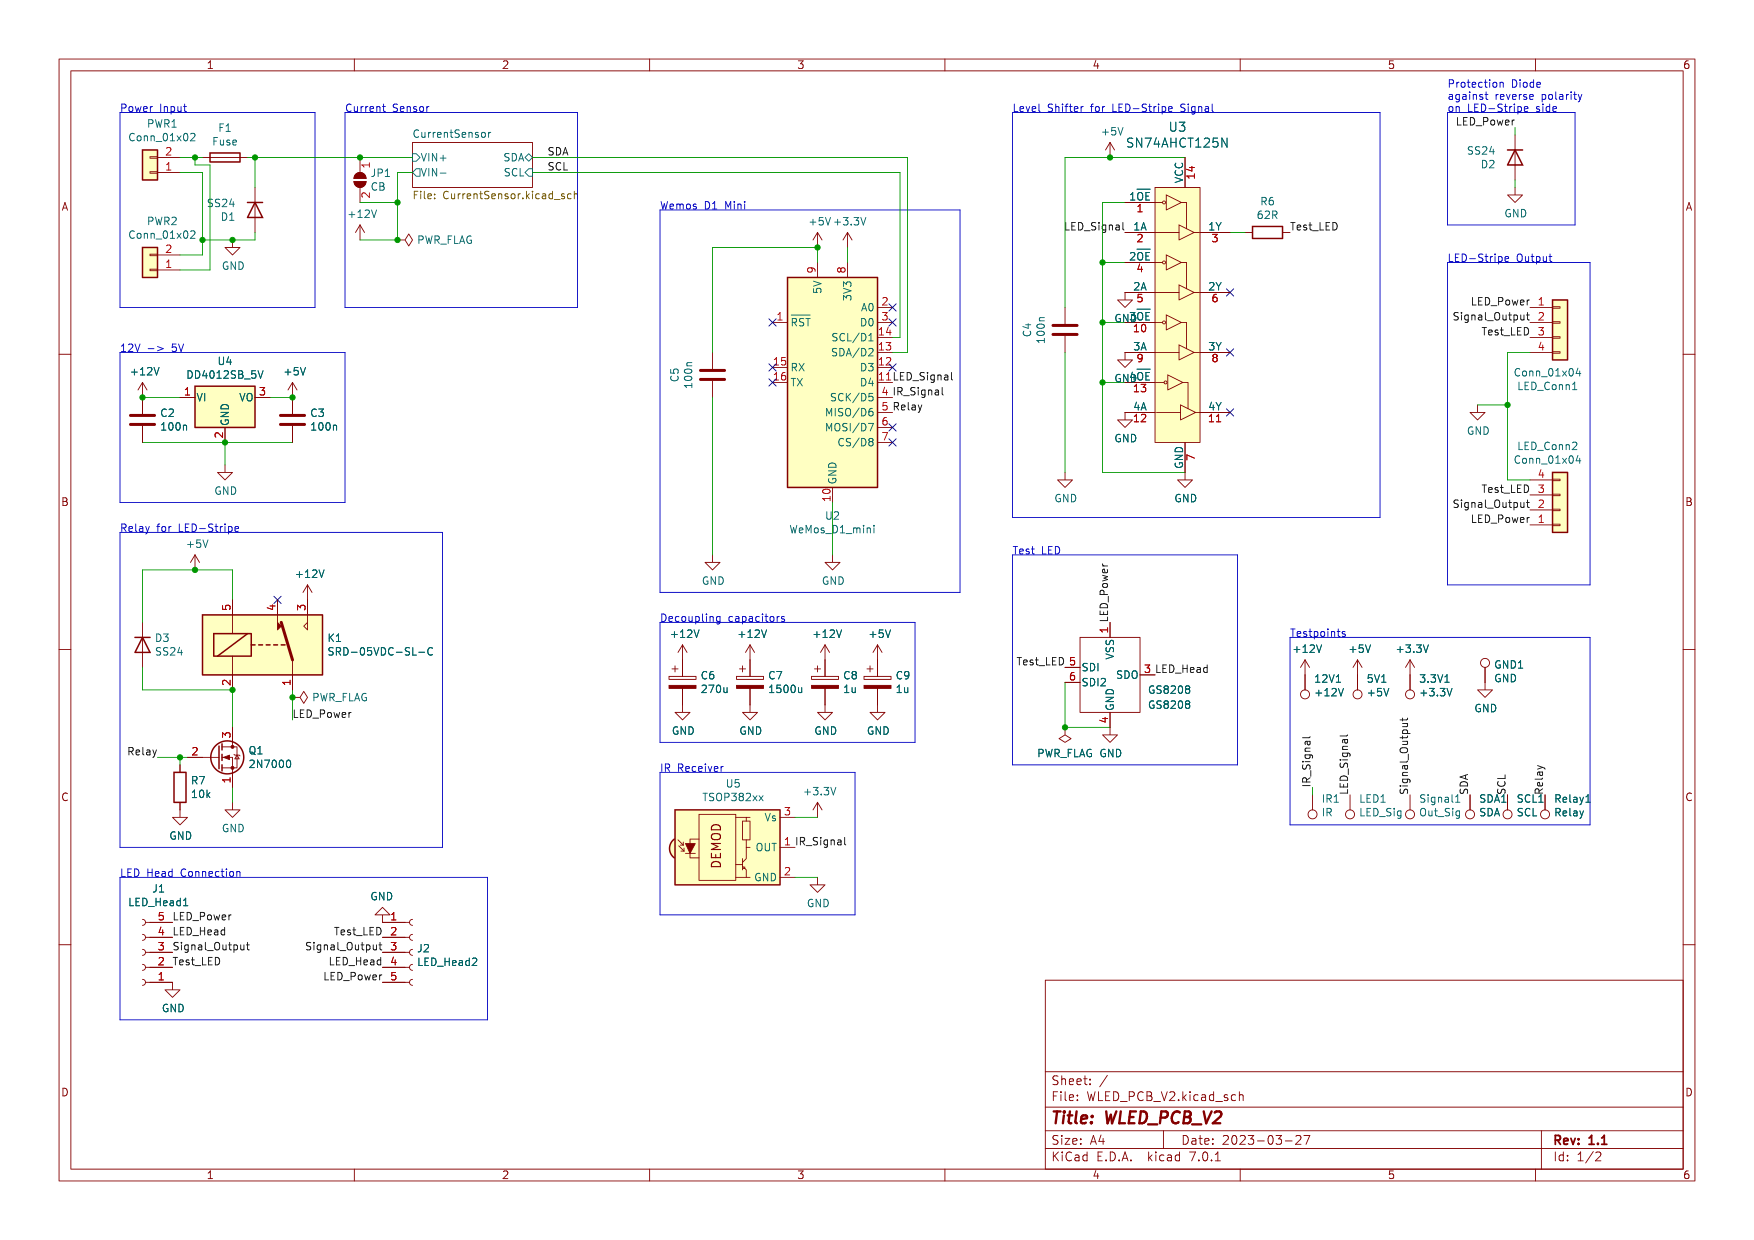Click the 'Test LED' section label
Viewport: 1754px width, 1240px height.
[x=1036, y=550]
